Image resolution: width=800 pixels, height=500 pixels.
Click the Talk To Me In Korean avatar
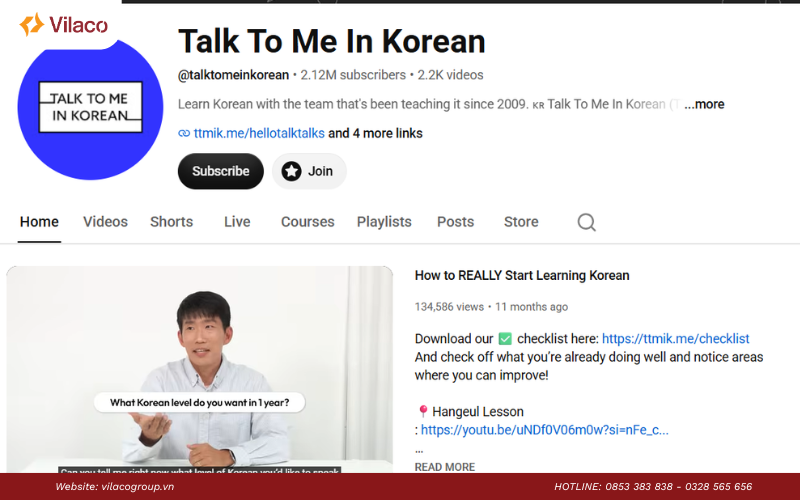tap(90, 108)
